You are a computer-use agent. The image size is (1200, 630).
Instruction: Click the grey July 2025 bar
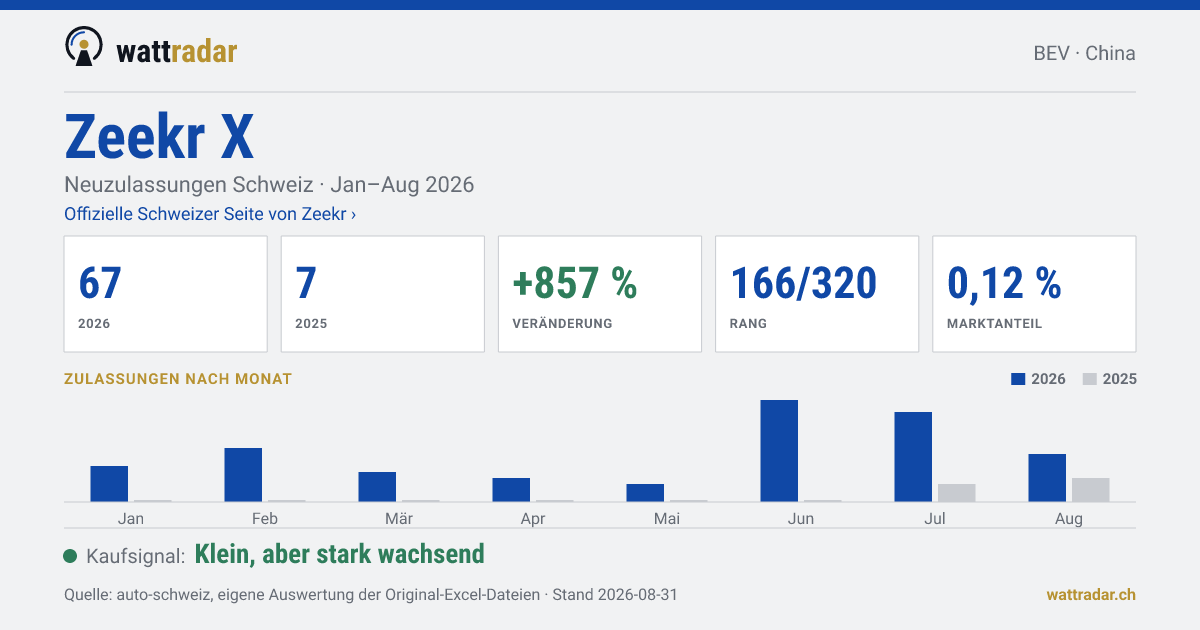click(x=957, y=493)
